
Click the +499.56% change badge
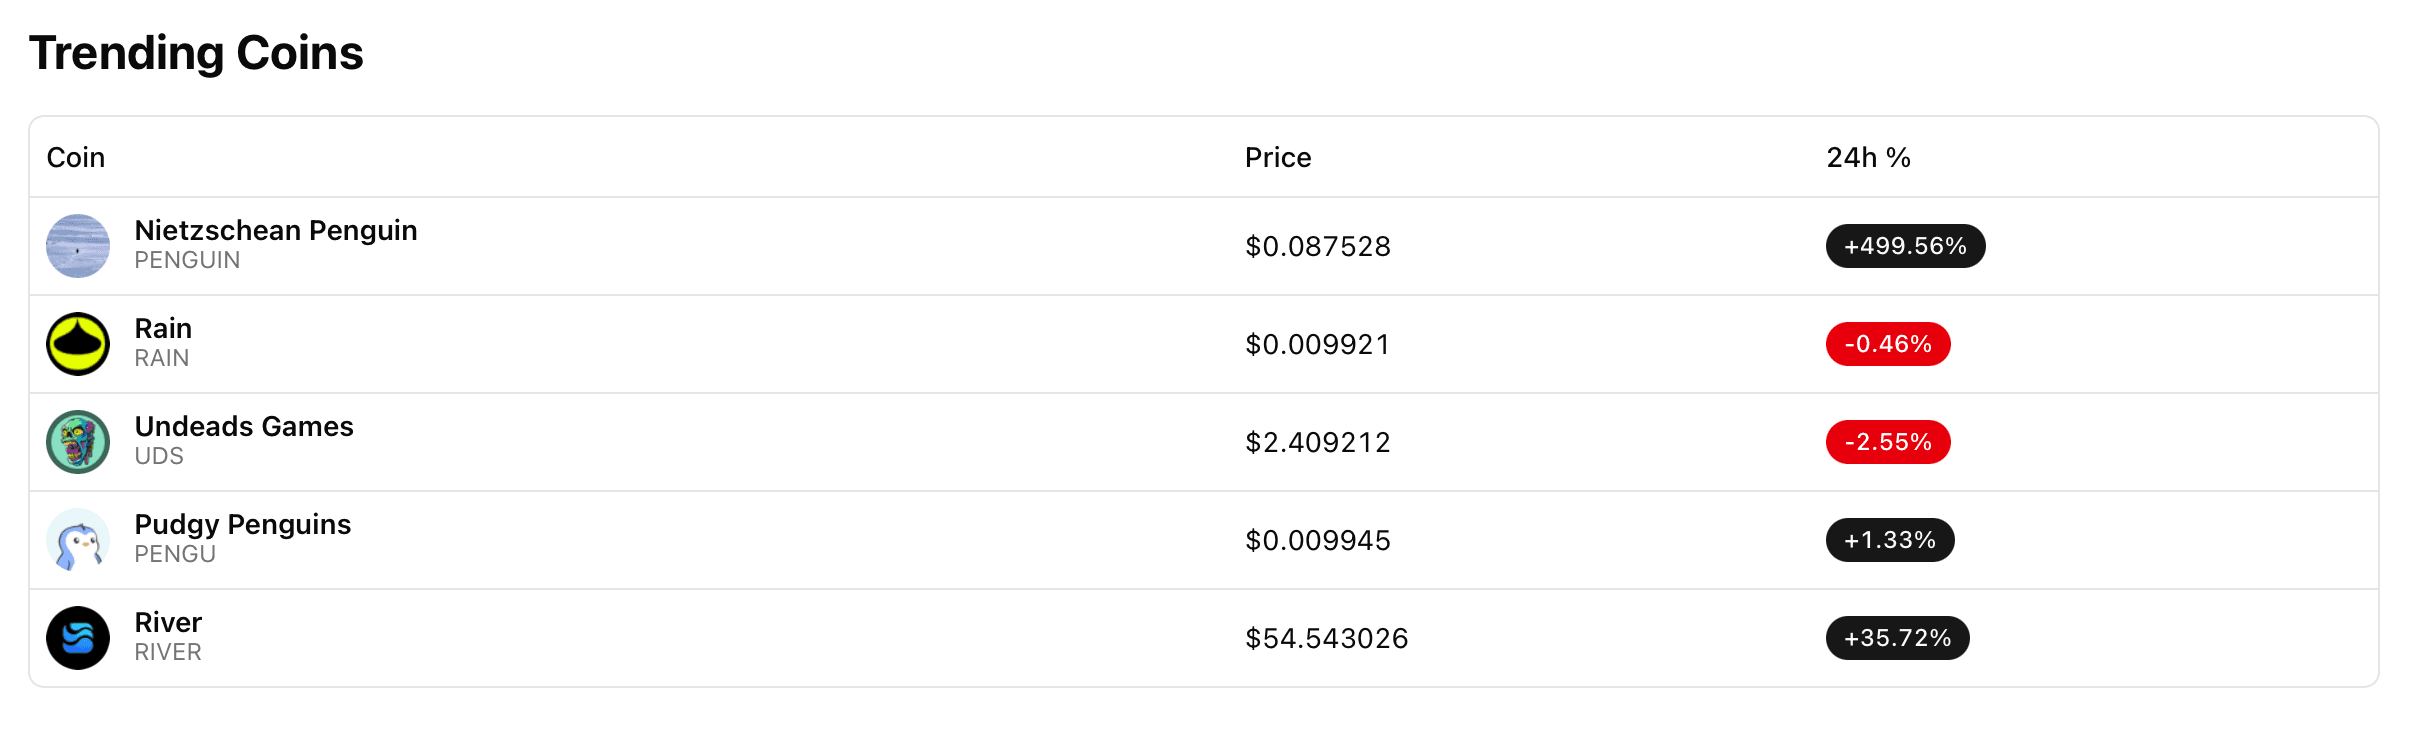(x=1904, y=246)
